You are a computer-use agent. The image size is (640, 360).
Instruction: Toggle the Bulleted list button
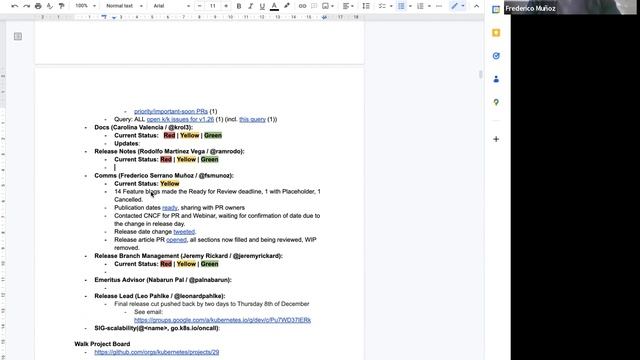coord(401,6)
